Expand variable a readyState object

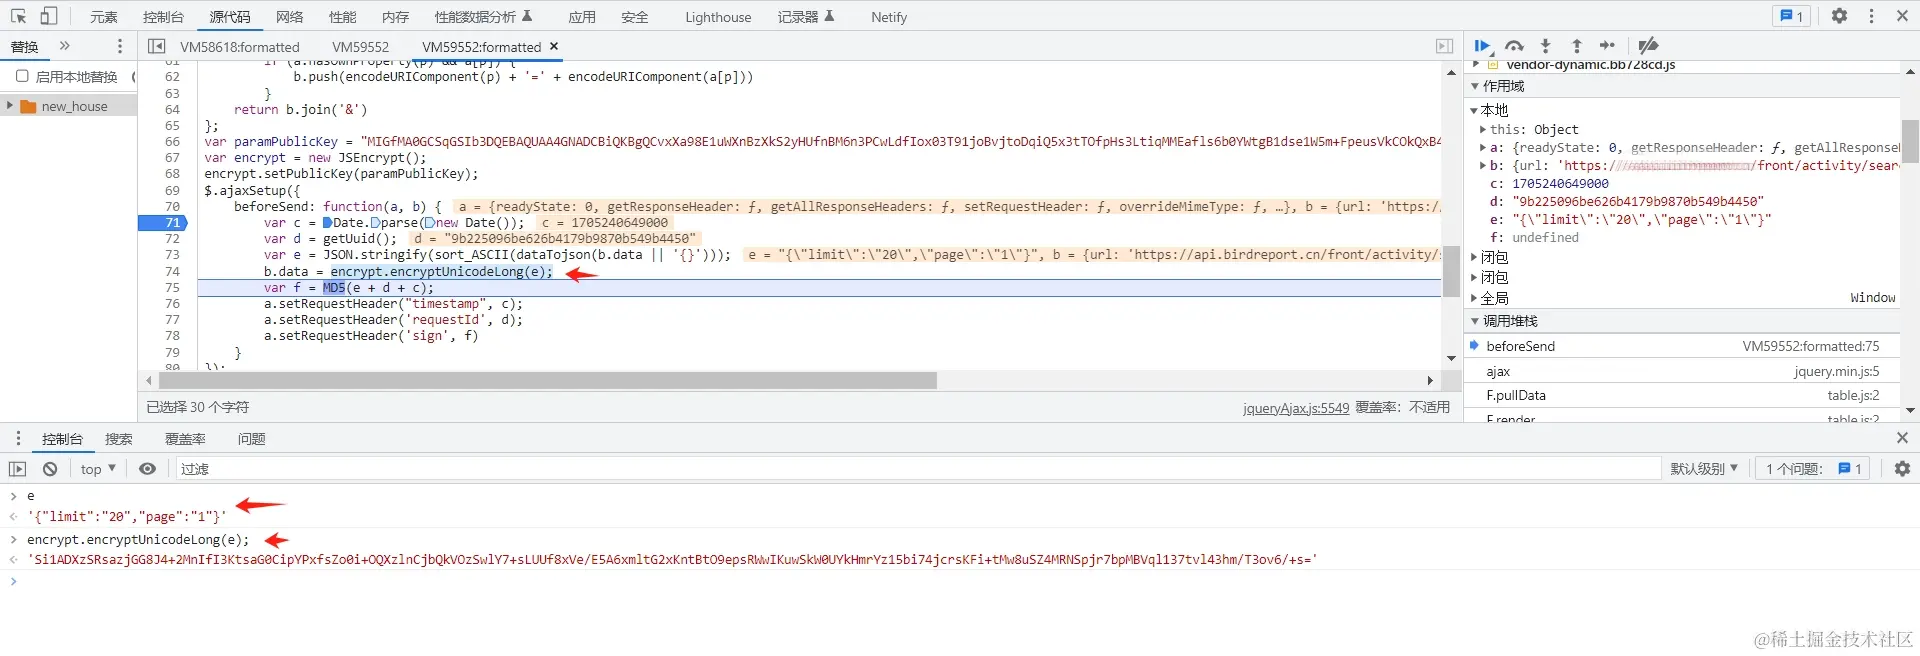pyautogui.click(x=1482, y=147)
